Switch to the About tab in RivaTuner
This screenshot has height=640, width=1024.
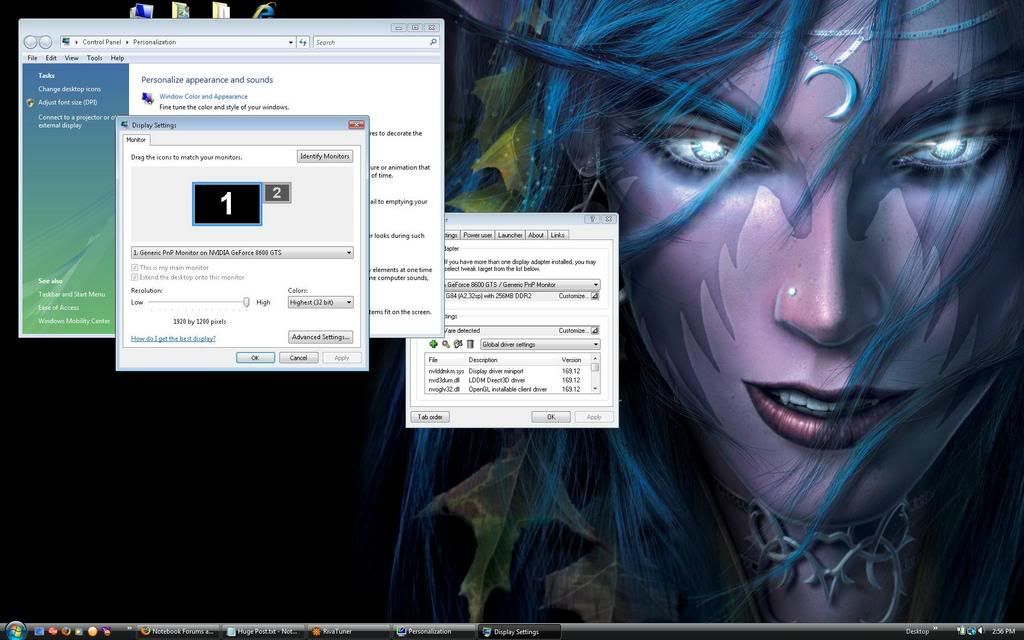click(536, 235)
